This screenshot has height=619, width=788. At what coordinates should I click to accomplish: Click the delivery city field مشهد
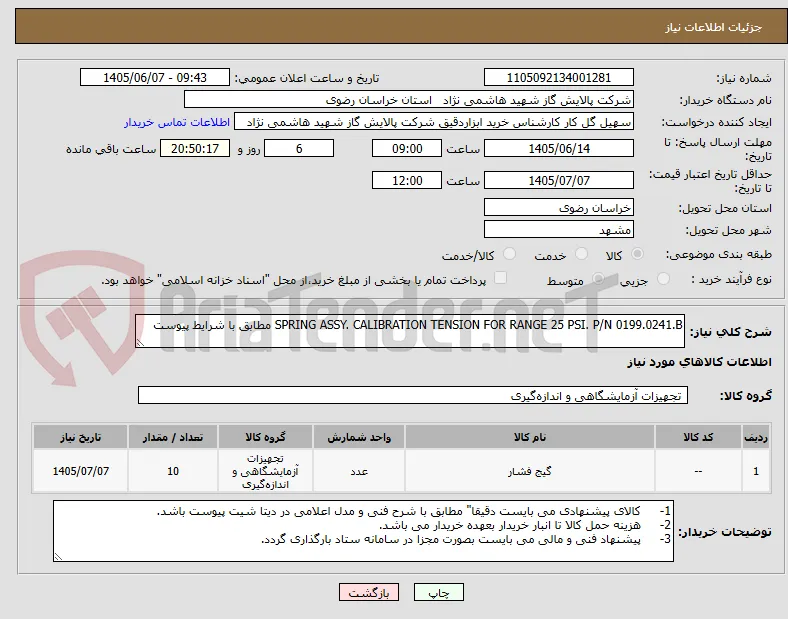(x=558, y=230)
